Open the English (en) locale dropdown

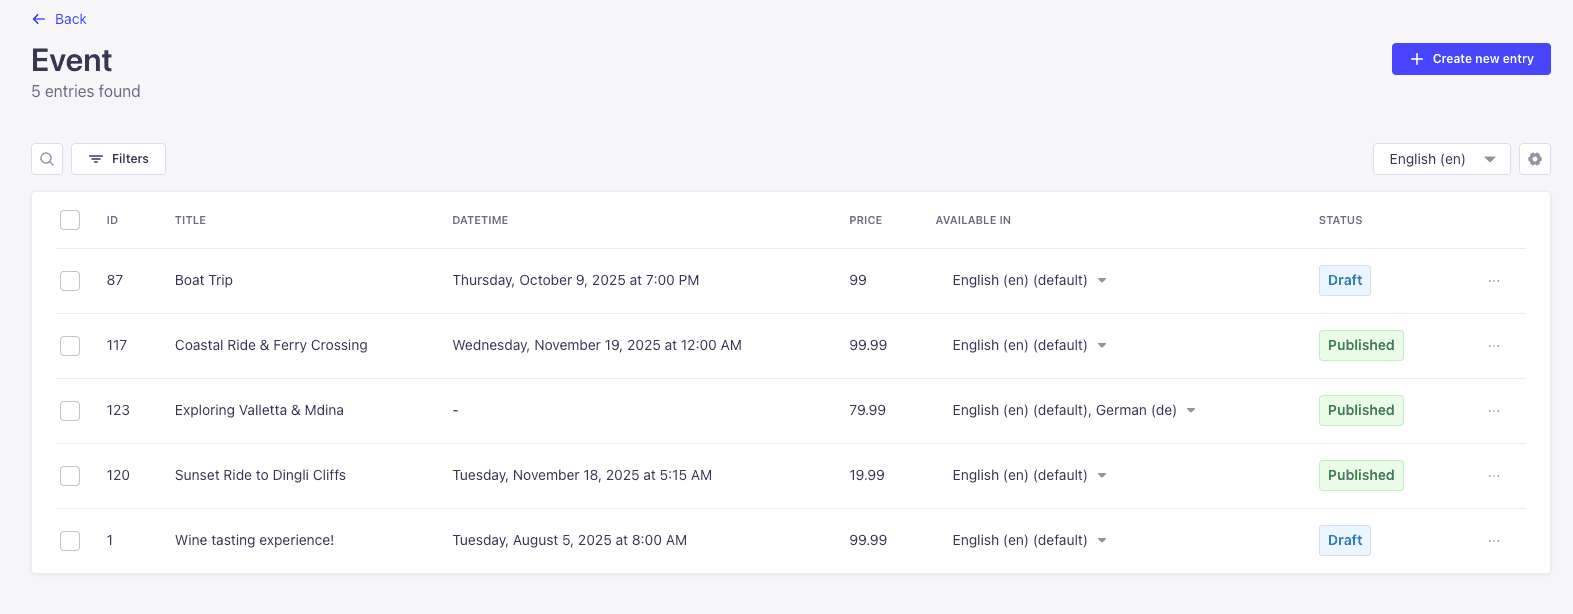click(x=1441, y=159)
